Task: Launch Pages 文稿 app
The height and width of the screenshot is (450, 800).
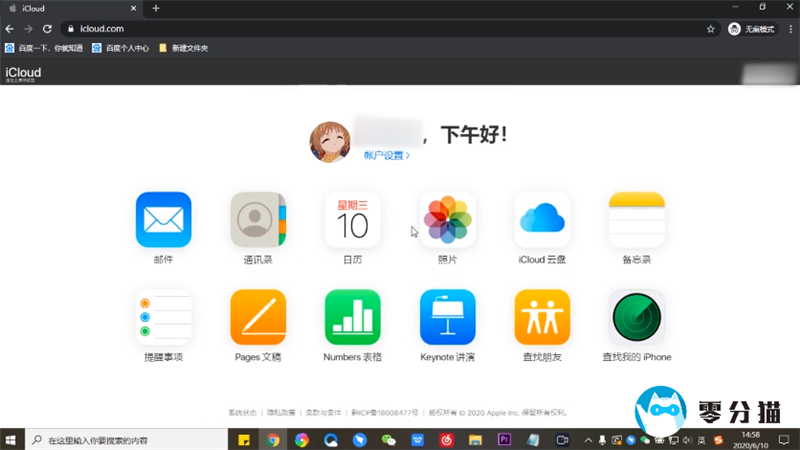Action: tap(257, 317)
